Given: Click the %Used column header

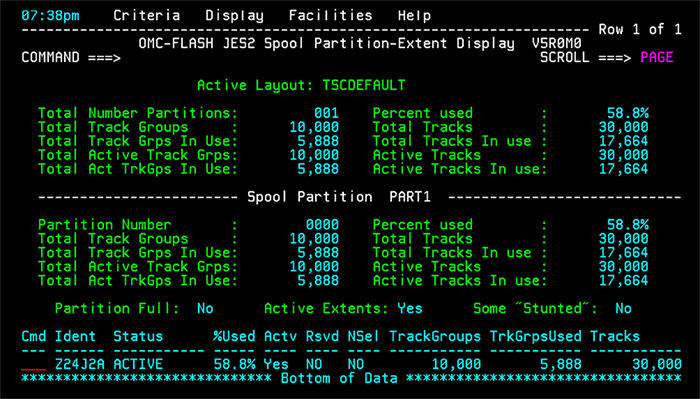Looking at the screenshot, I should [234, 337].
